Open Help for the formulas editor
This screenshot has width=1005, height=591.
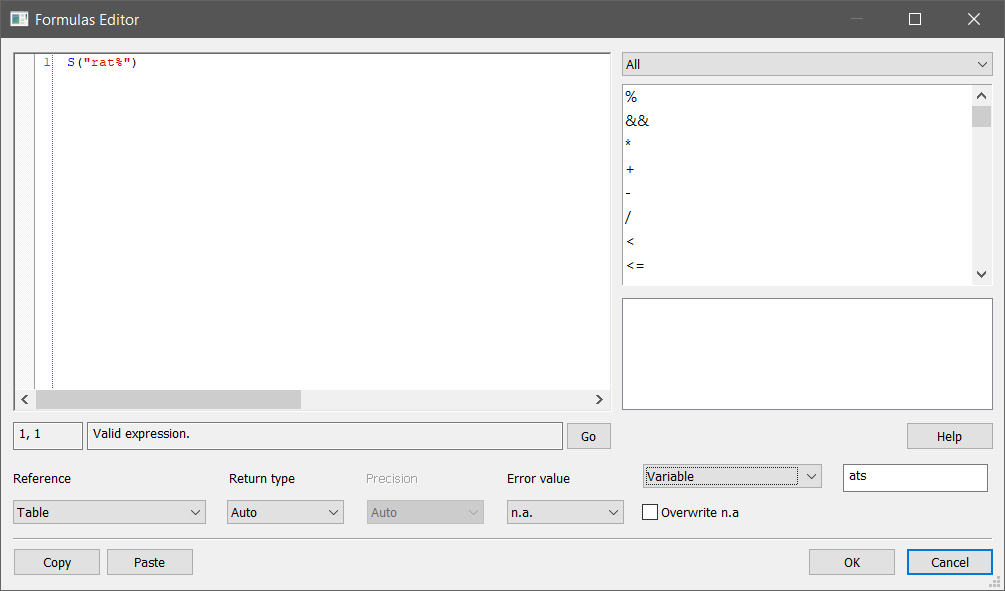[x=949, y=437]
